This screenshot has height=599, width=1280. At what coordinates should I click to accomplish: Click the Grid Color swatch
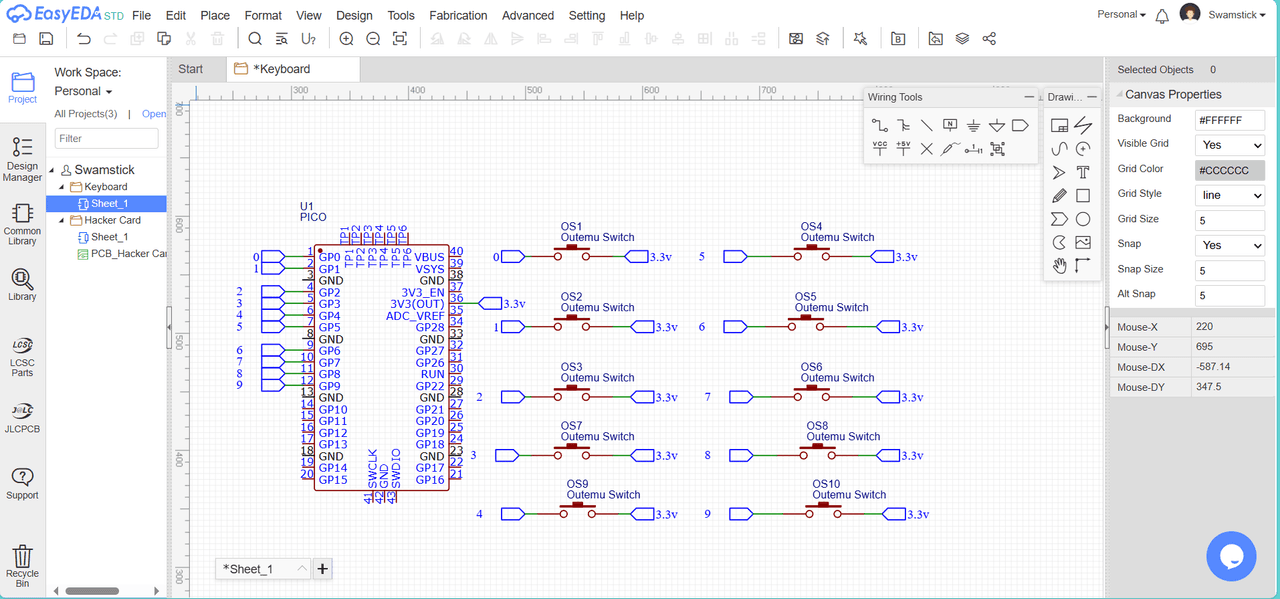[x=1230, y=170]
